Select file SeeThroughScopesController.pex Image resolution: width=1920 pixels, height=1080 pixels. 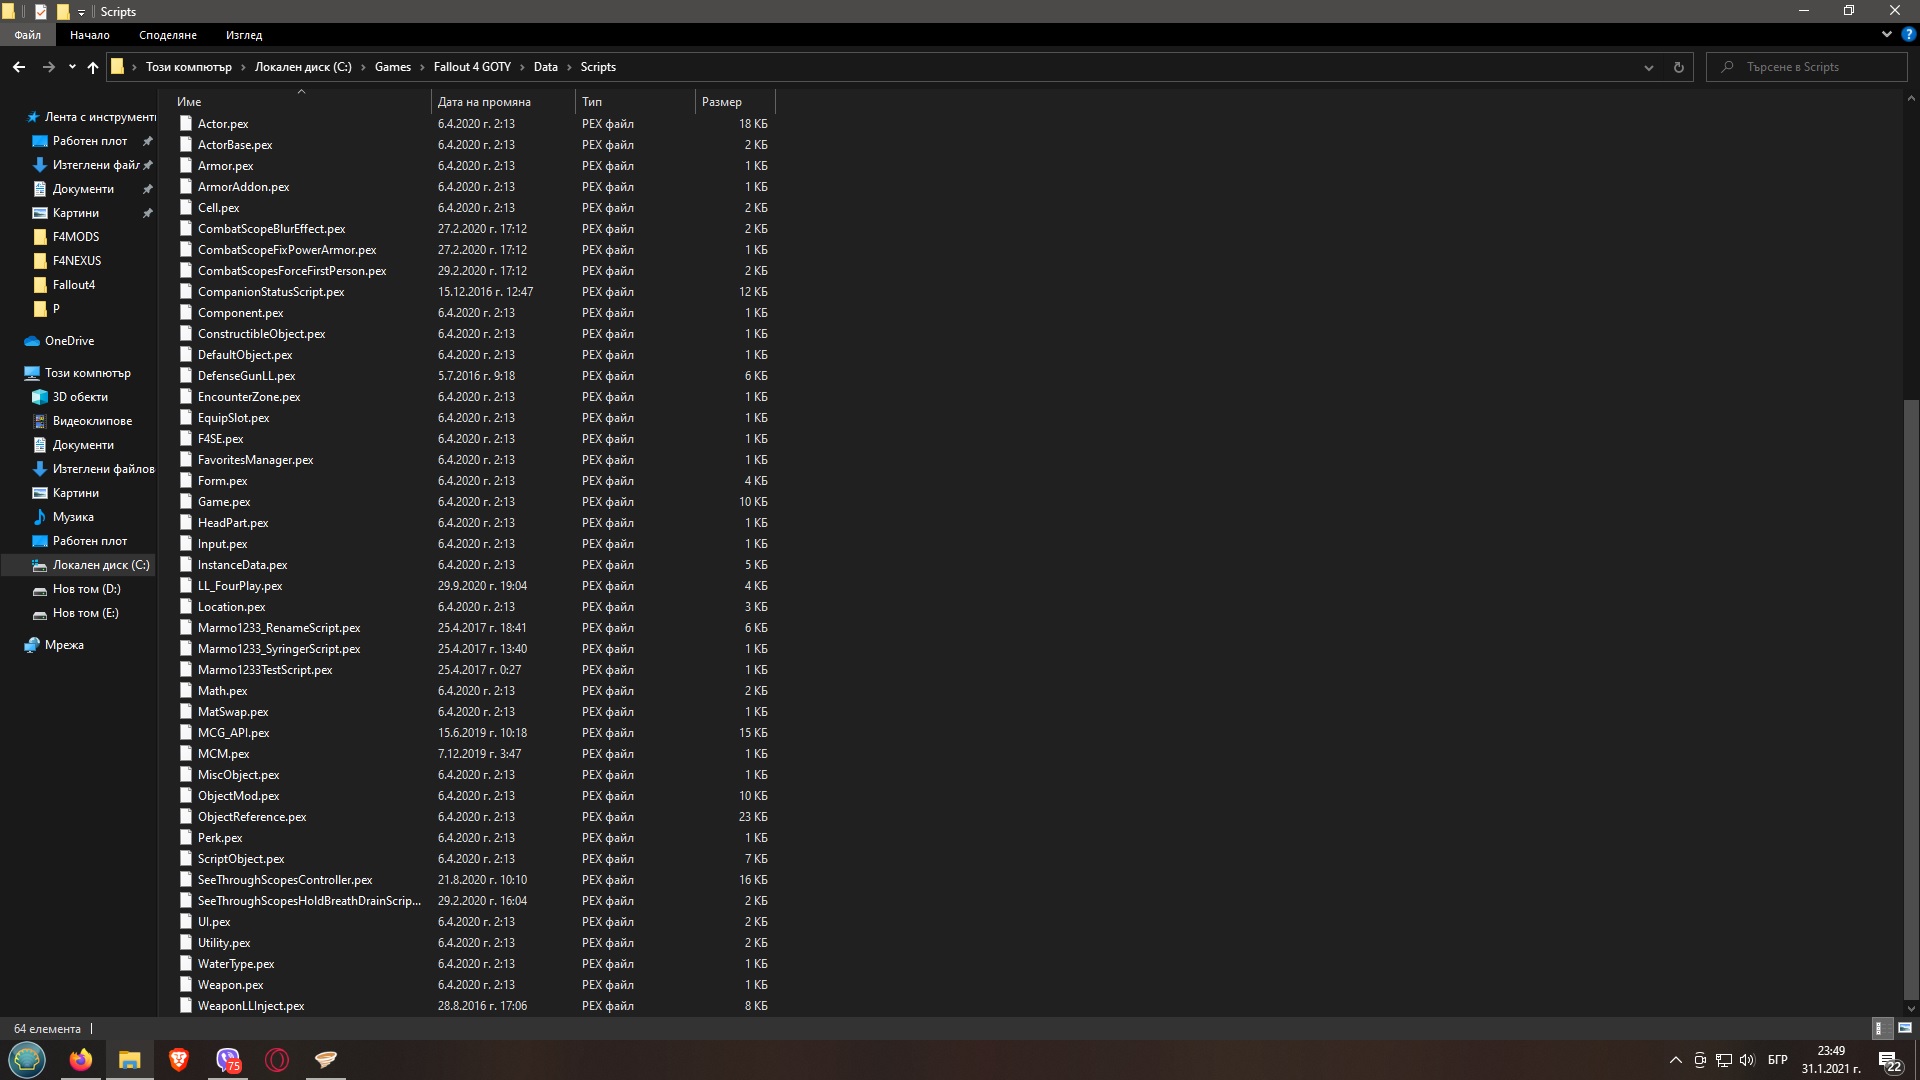coord(285,880)
